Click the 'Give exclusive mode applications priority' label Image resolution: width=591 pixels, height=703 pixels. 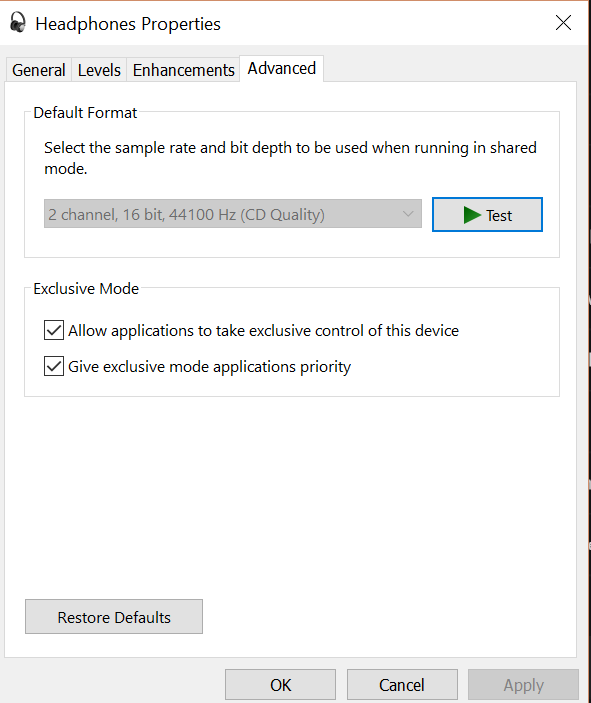[209, 367]
